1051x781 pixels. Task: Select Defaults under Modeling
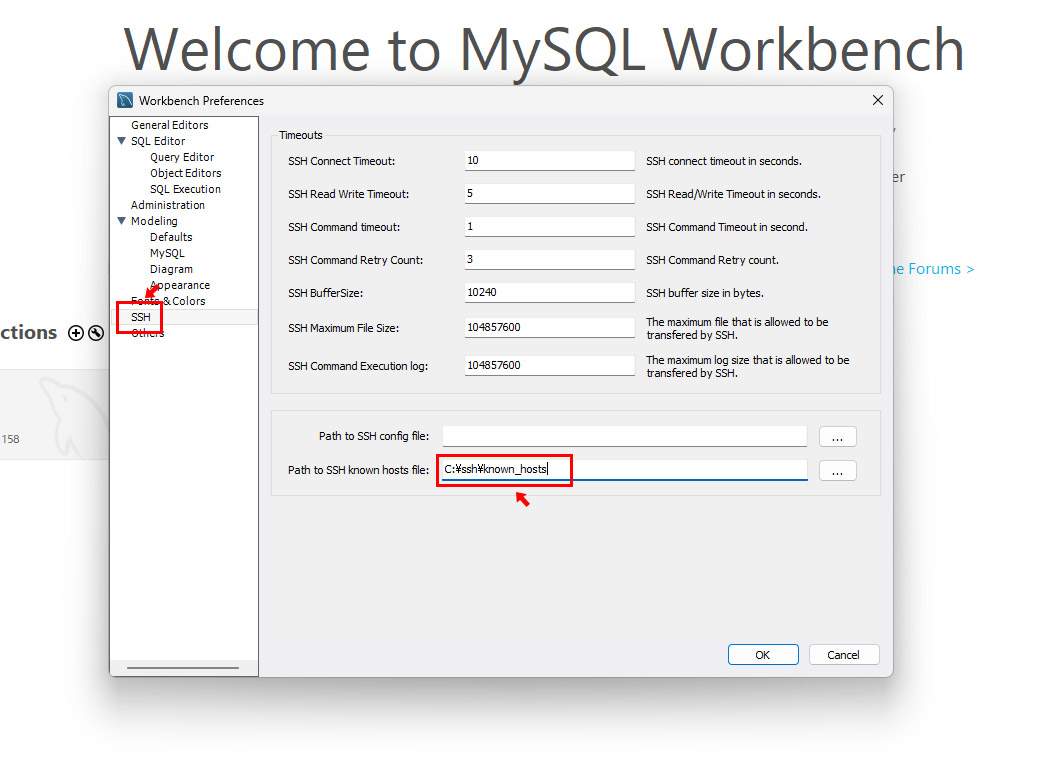pos(171,237)
